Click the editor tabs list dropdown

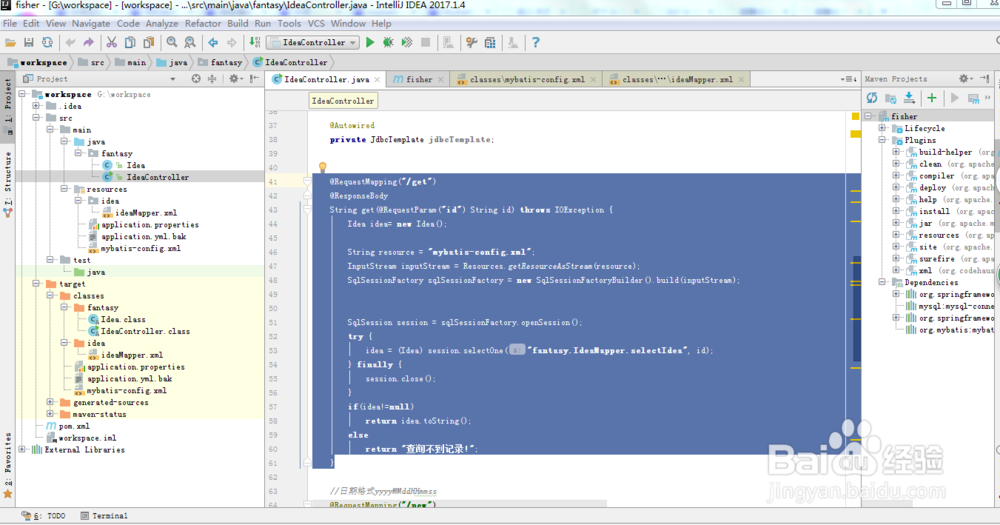848,79
